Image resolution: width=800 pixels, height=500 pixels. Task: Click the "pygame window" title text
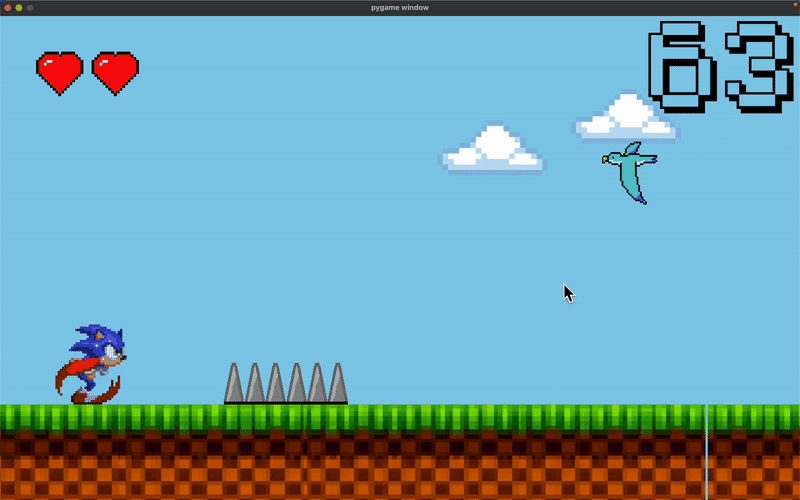[x=399, y=8]
